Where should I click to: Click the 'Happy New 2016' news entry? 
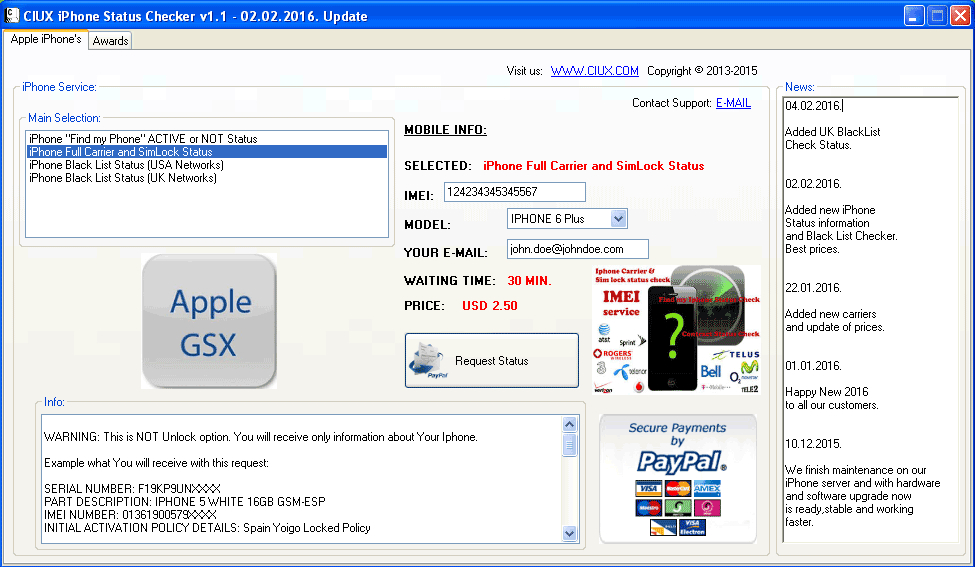(831, 399)
